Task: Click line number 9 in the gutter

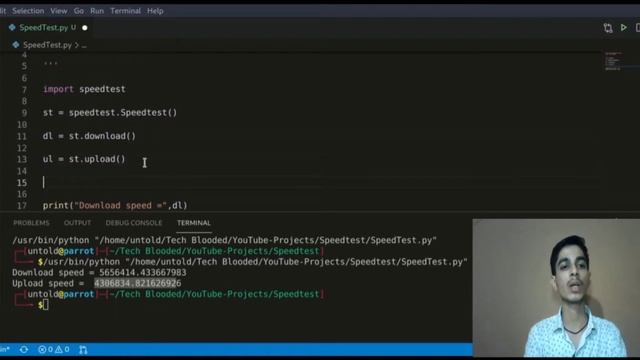Action: [24, 113]
